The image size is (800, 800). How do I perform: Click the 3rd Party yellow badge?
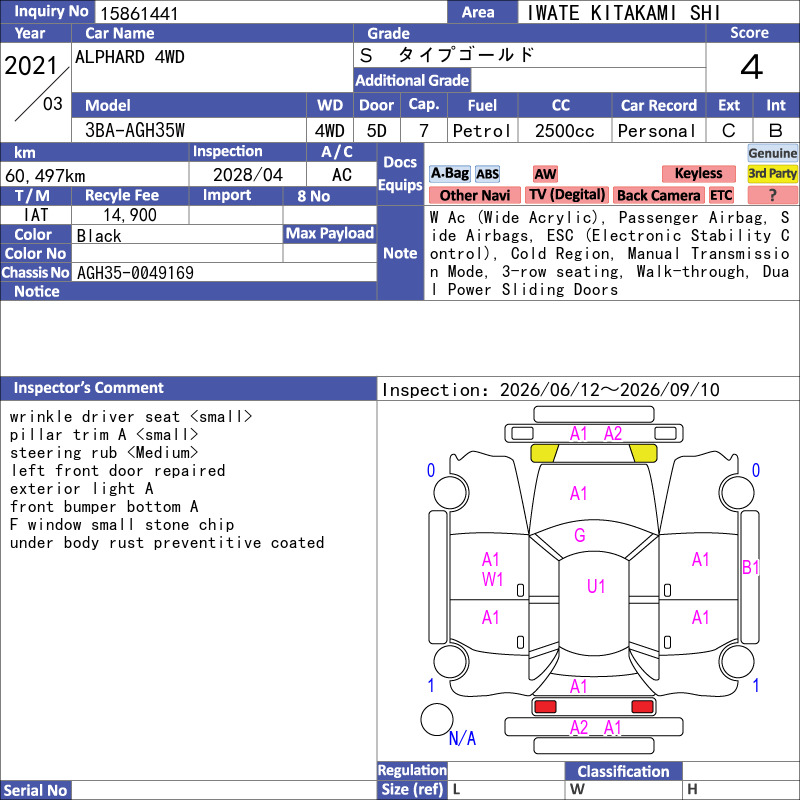click(x=772, y=174)
